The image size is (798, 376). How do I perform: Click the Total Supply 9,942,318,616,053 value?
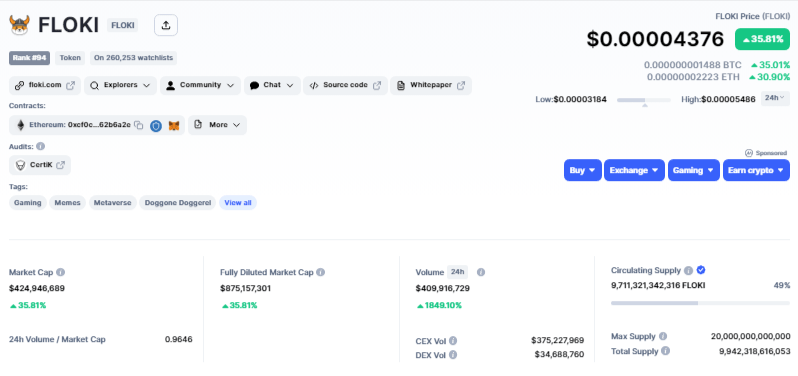[x=754, y=351]
